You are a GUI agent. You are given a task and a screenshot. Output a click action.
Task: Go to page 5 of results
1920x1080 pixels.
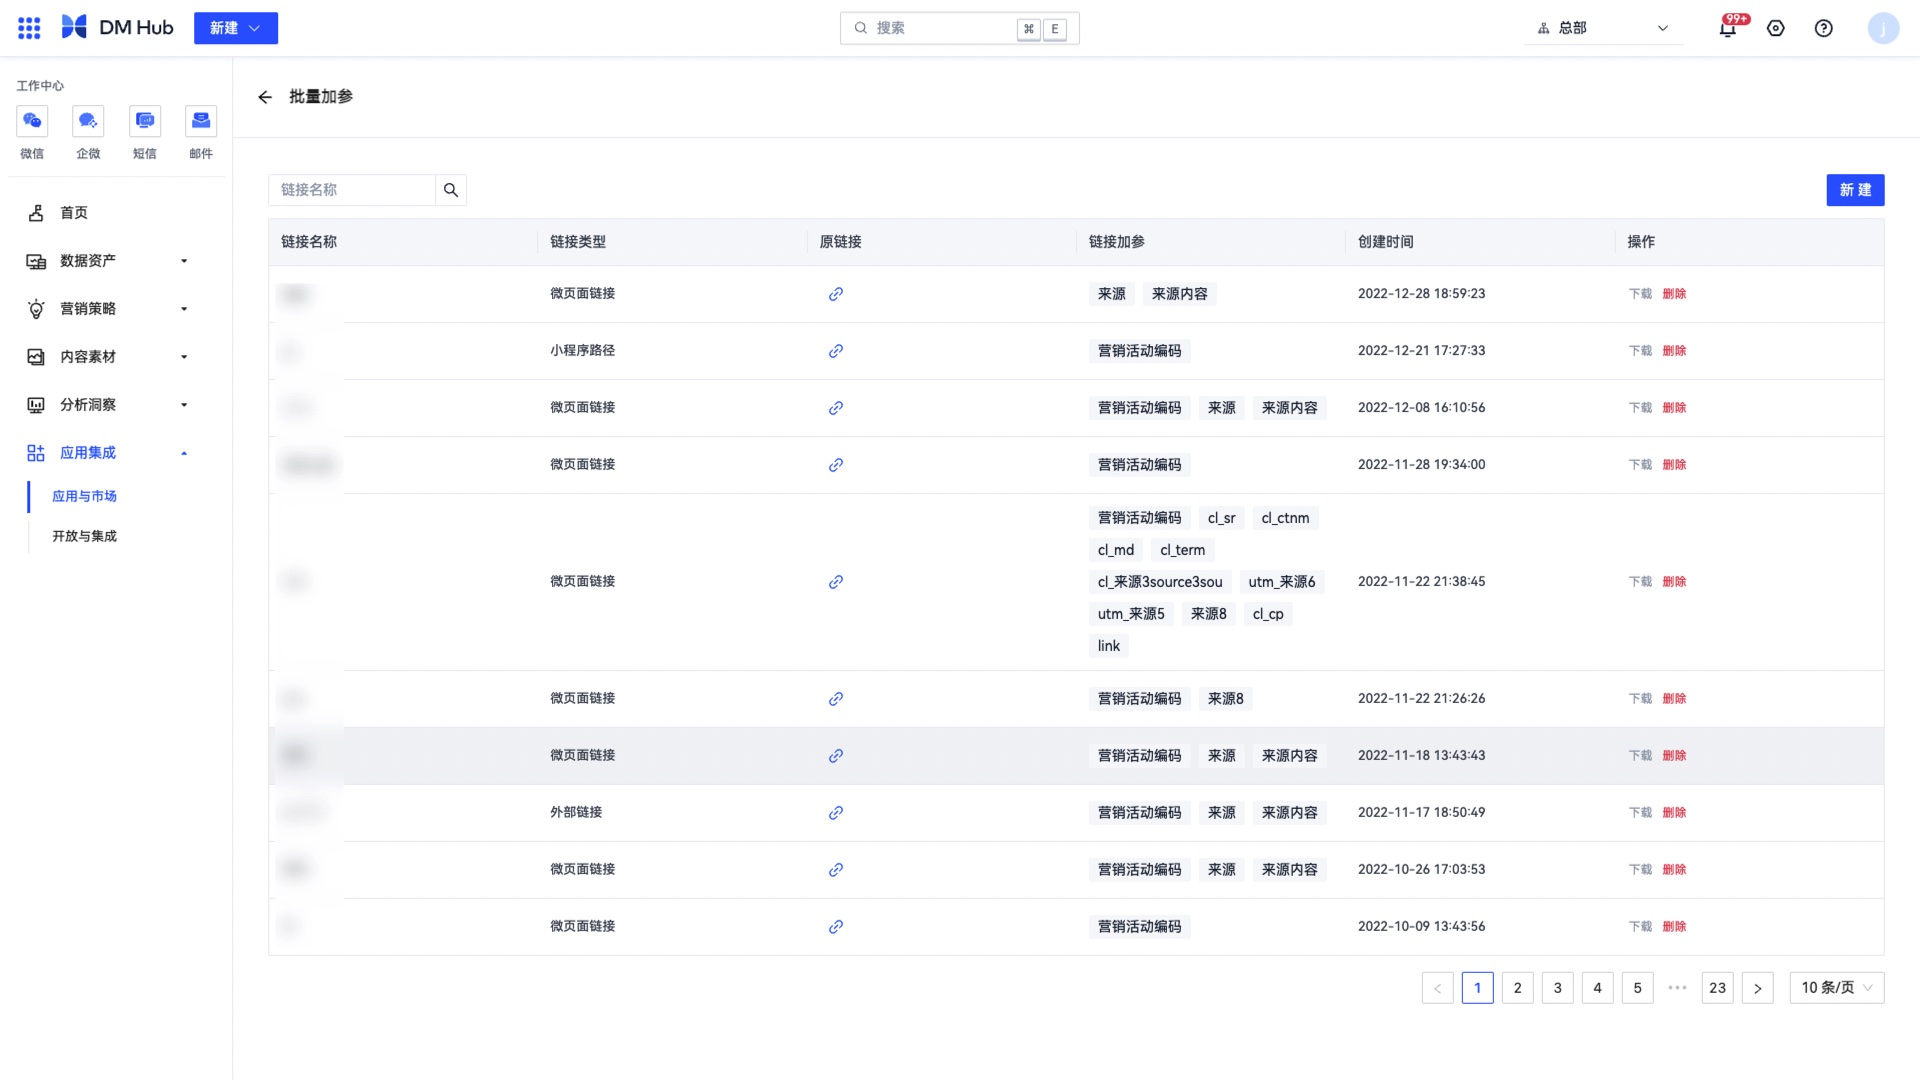click(x=1637, y=988)
